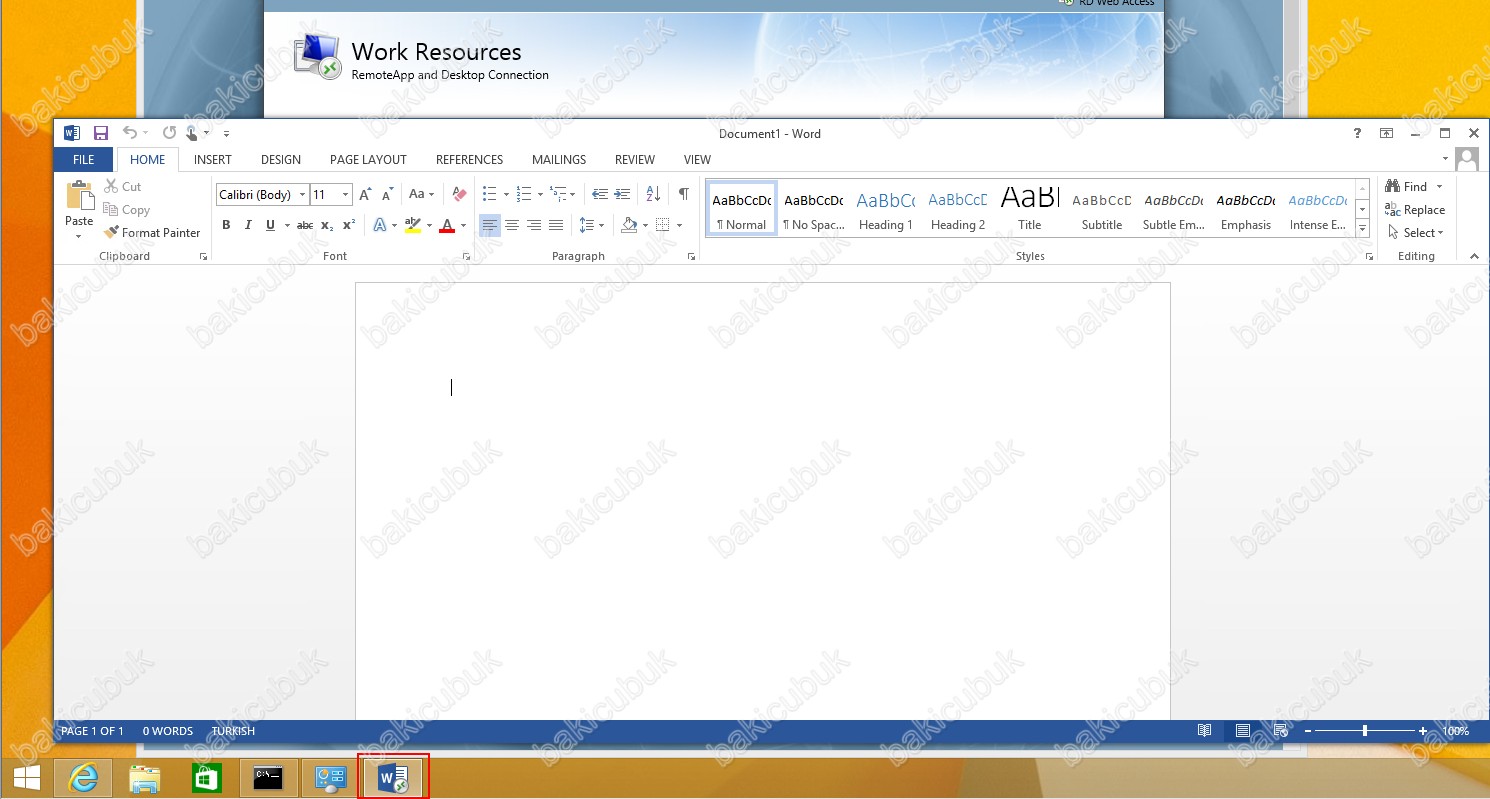Click the Read Mode view icon in status bar
The height and width of the screenshot is (799, 1490).
1205,731
